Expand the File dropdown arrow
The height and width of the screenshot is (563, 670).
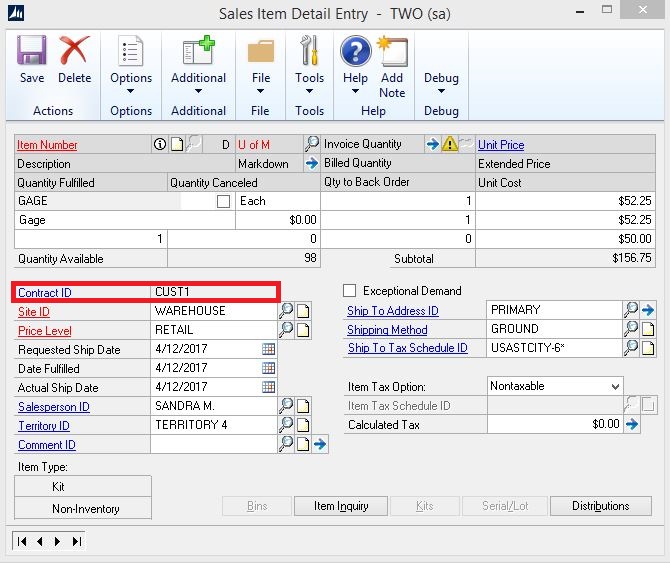[260, 91]
